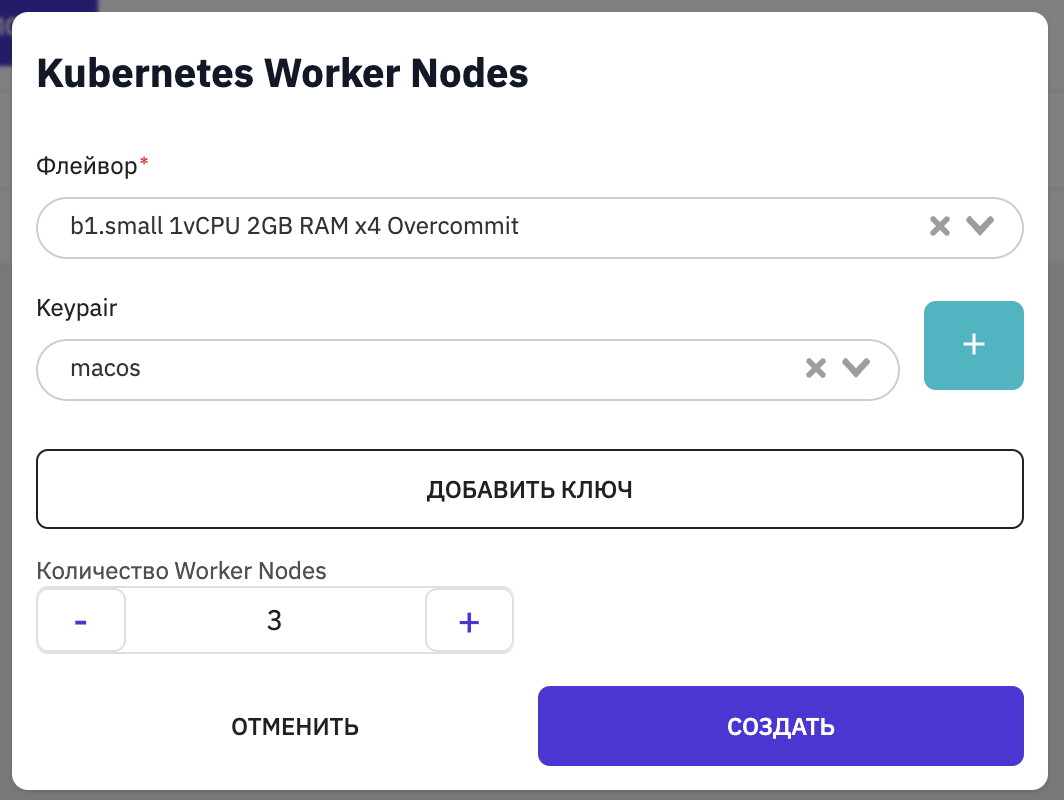1064x800 pixels.
Task: Clear the macos keypair selection
Action: pos(816,368)
